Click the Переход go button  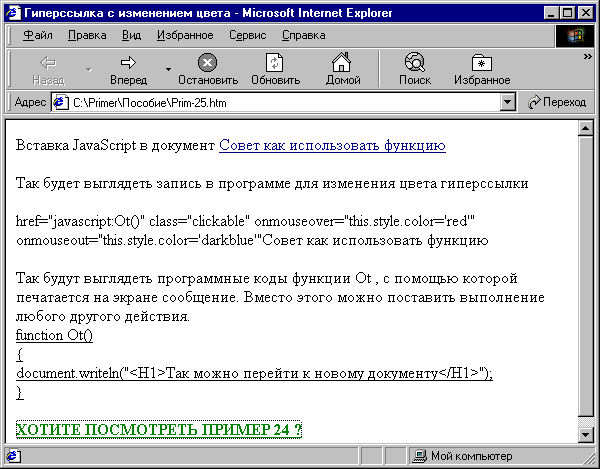click(557, 102)
